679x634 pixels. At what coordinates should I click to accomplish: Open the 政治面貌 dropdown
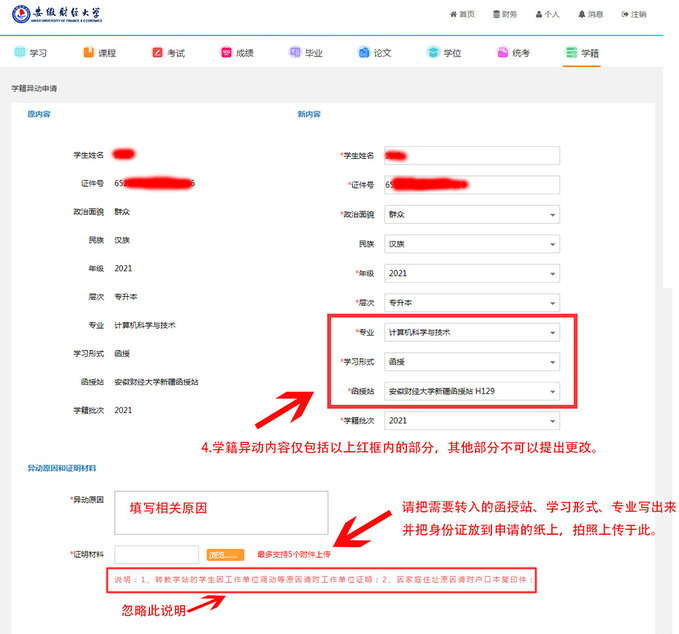tap(472, 214)
